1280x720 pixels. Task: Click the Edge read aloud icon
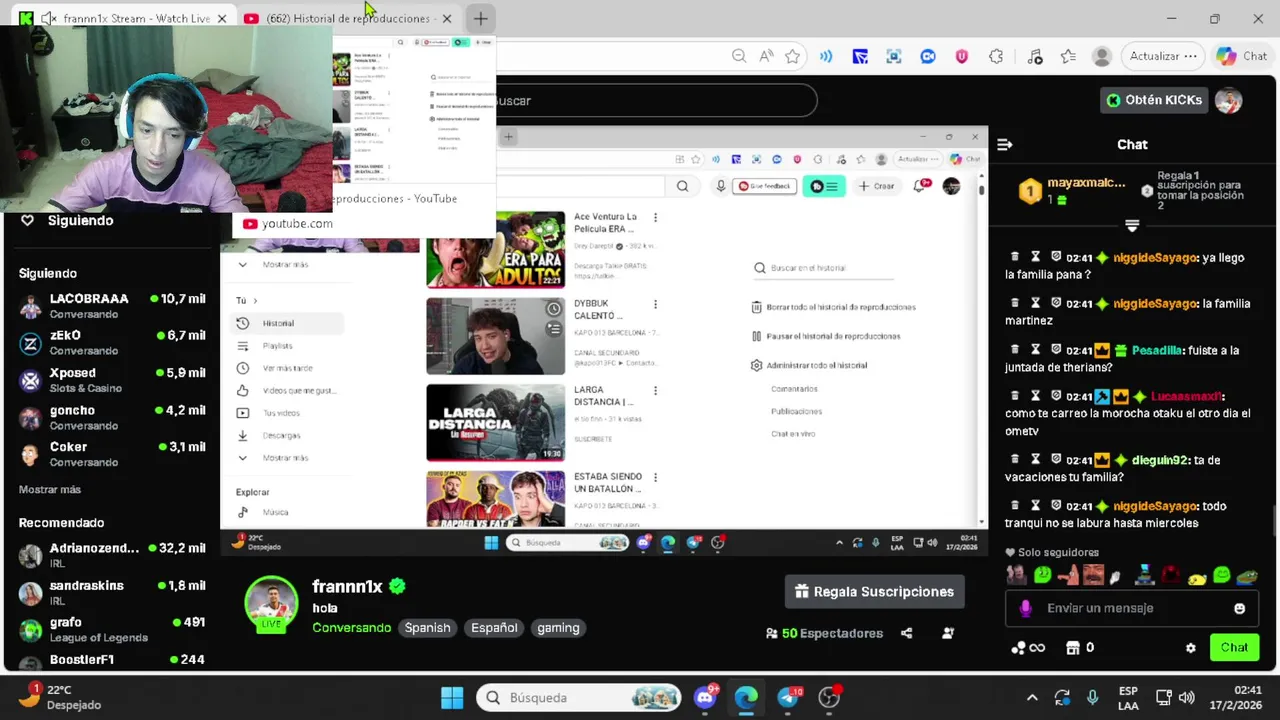click(766, 56)
